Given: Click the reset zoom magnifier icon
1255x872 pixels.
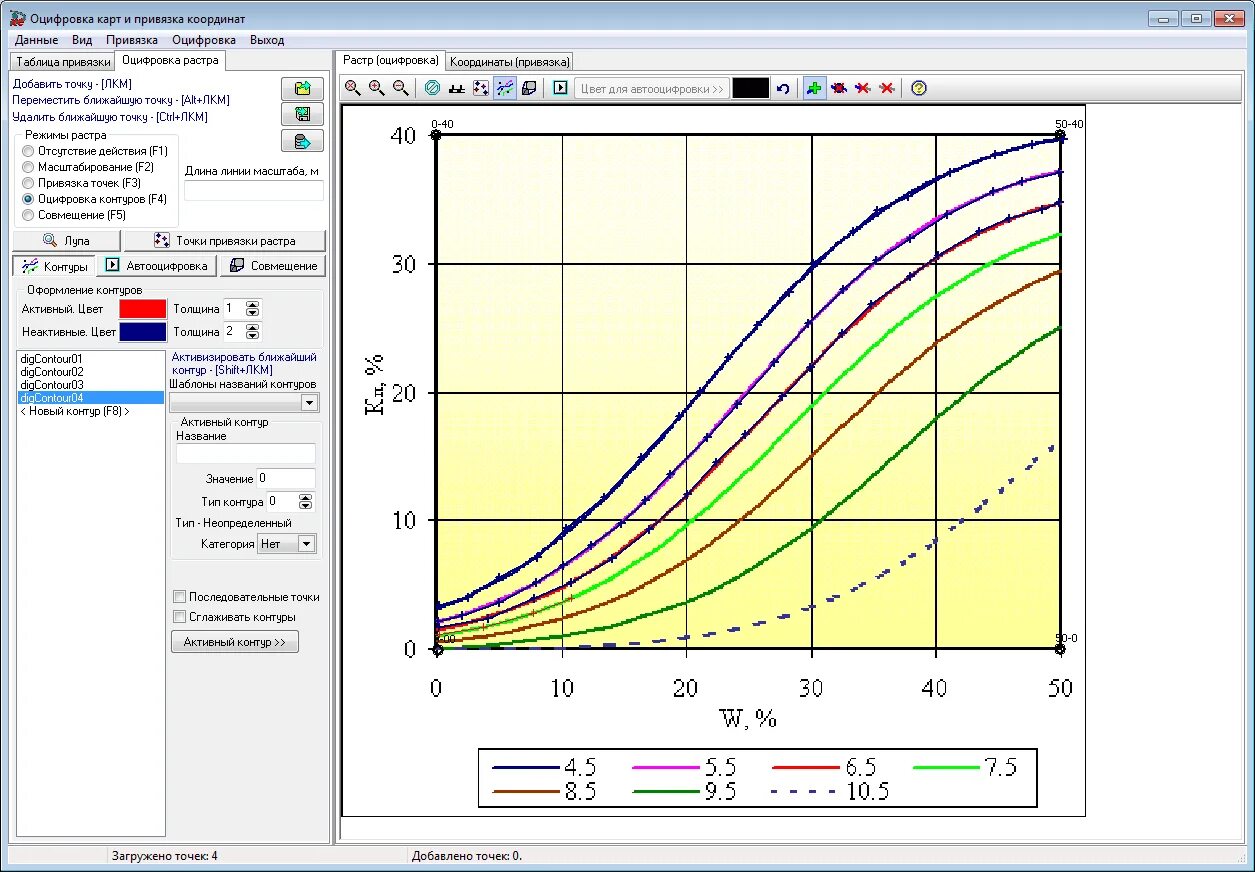Looking at the screenshot, I should click(353, 88).
